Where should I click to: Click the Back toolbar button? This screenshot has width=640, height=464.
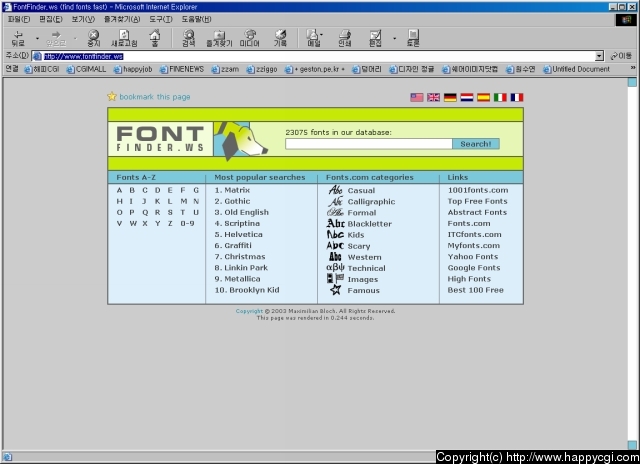pos(18,38)
